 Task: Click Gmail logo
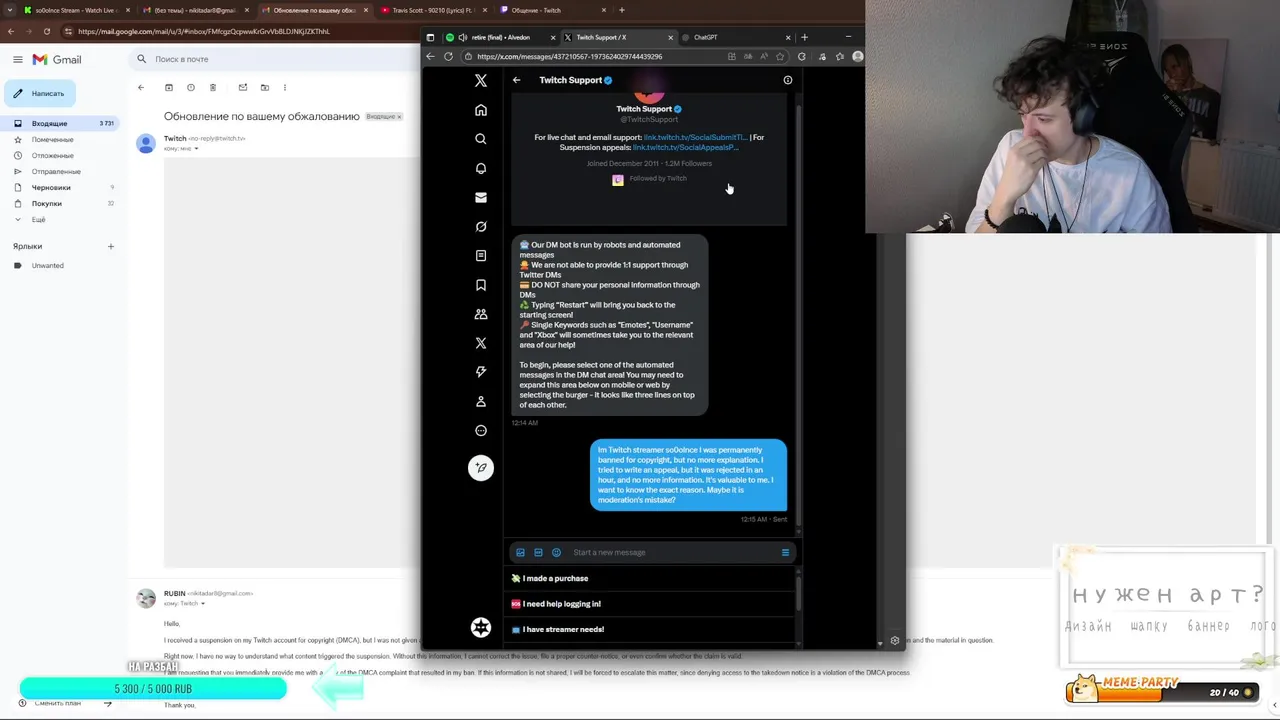click(x=57, y=60)
